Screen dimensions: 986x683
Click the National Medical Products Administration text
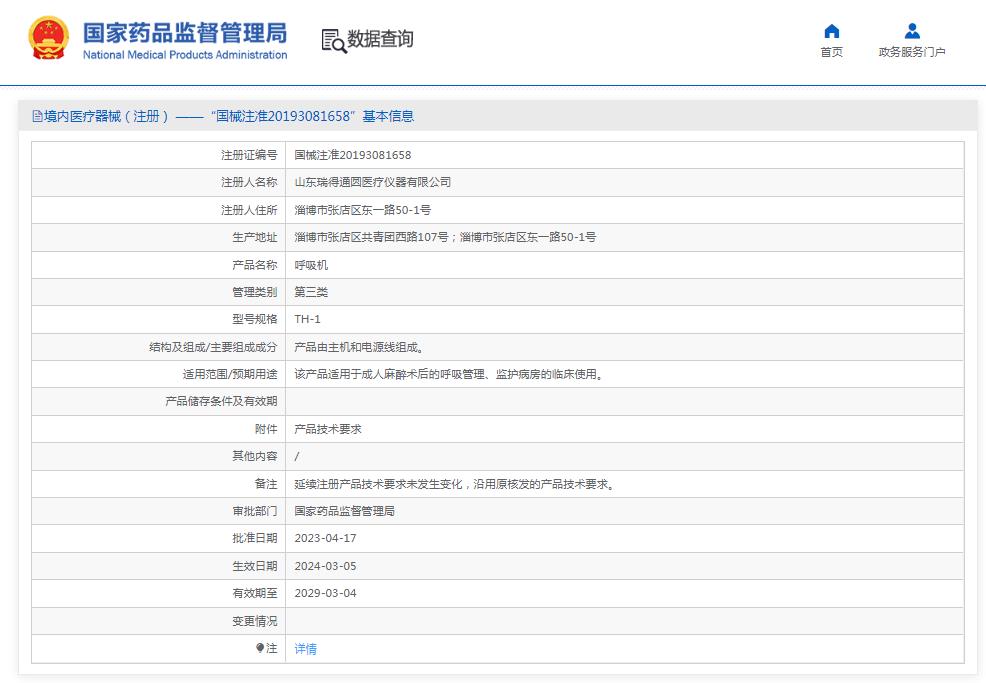point(184,55)
